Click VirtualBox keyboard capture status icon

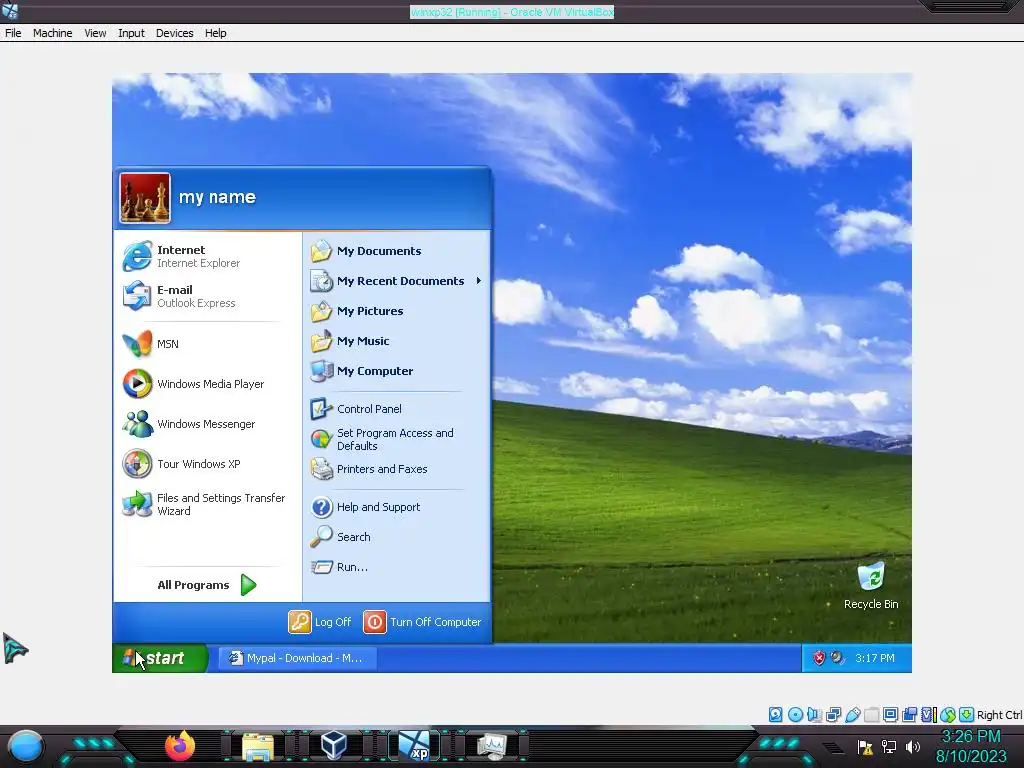[967, 714]
